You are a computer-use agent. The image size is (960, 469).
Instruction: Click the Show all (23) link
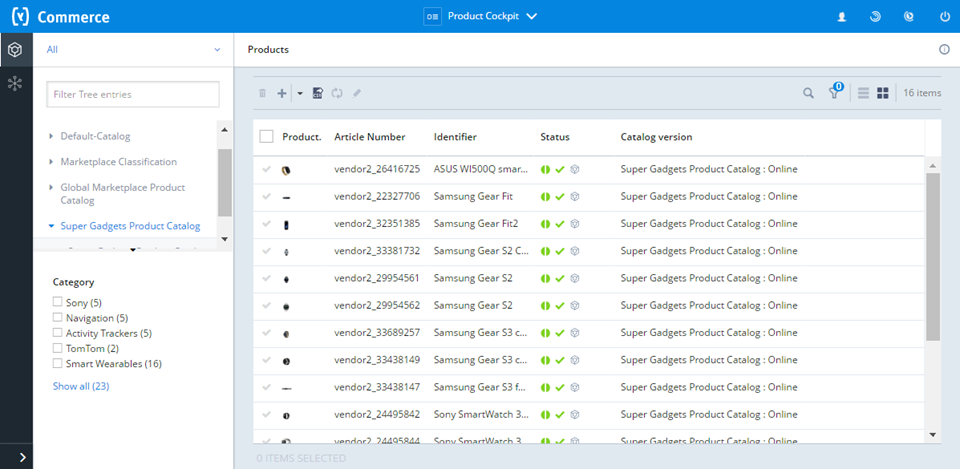point(81,386)
